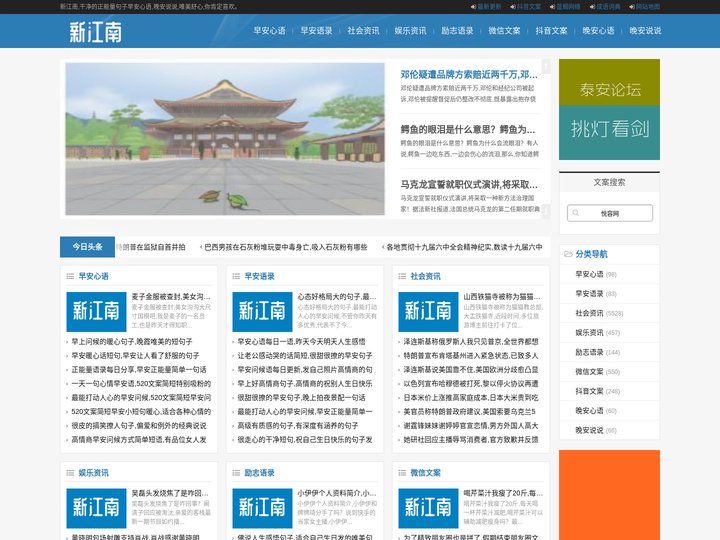Image resolution: width=720 pixels, height=540 pixels.
Task: Open headline 鳄鱼的眼泪是什么意思
Action: click(x=467, y=129)
